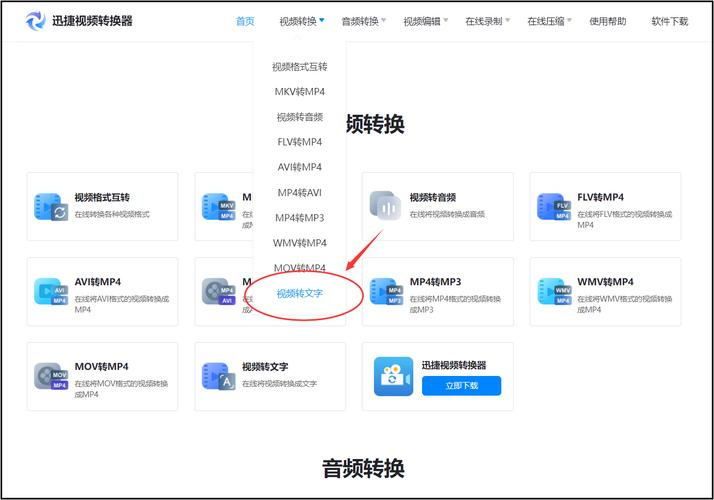Screen dimensions: 714x500
Task: Click the FLV转MP4 card icon
Action: tap(554, 207)
